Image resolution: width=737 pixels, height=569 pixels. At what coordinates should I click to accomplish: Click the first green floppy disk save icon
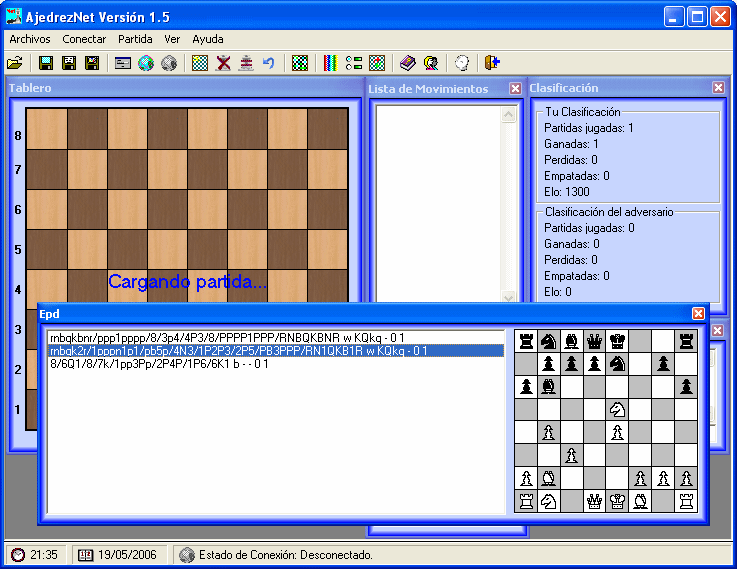[x=45, y=63]
